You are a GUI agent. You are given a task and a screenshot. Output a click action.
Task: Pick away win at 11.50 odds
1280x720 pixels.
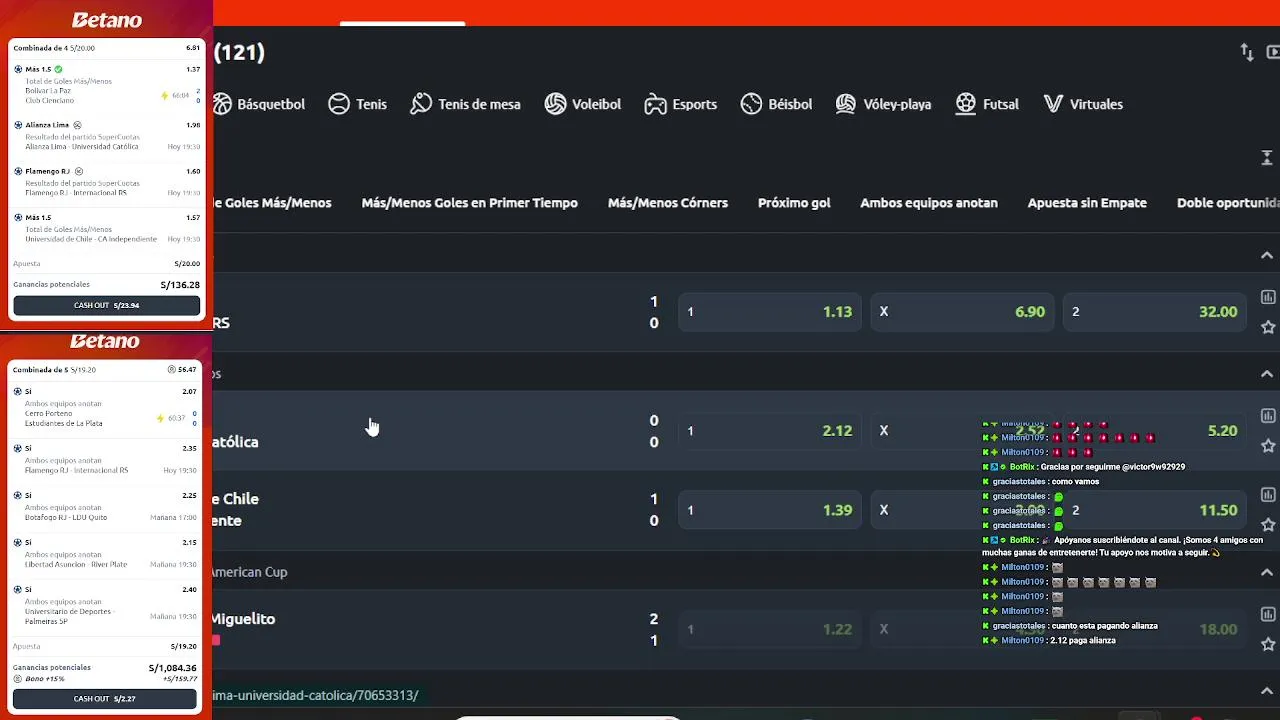click(x=1155, y=510)
